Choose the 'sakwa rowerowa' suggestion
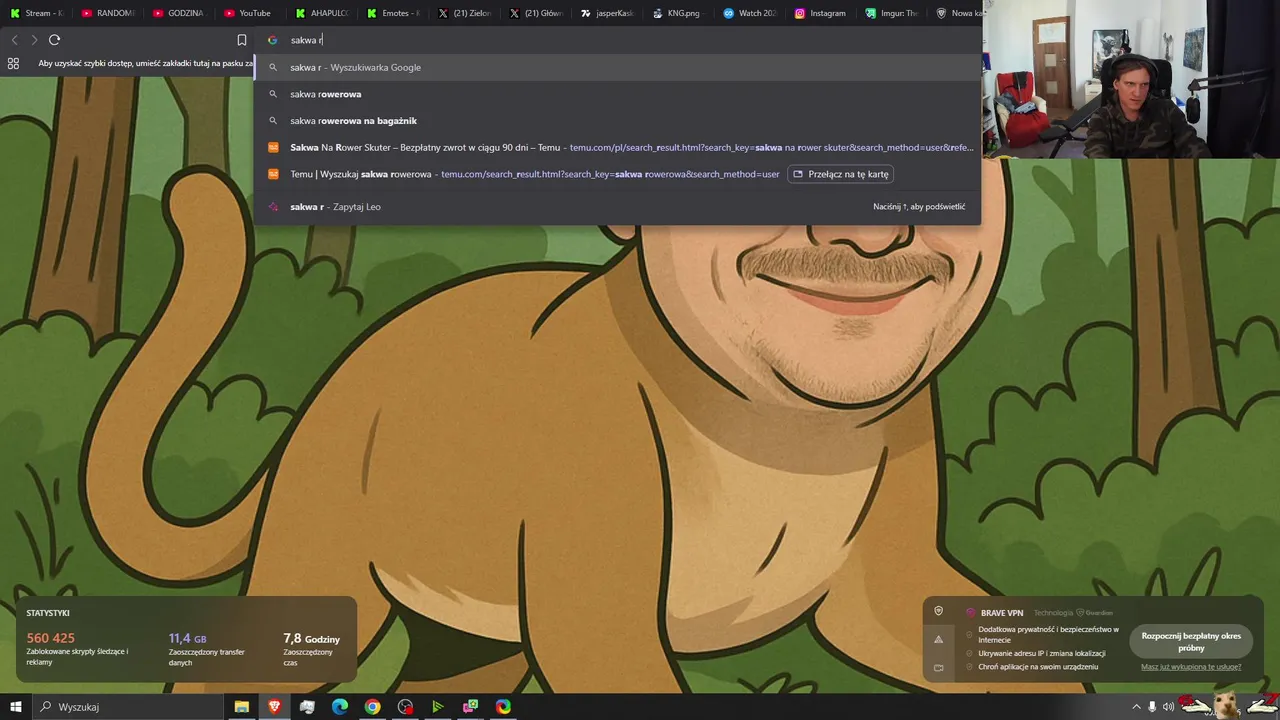1280x720 pixels. tap(617, 94)
